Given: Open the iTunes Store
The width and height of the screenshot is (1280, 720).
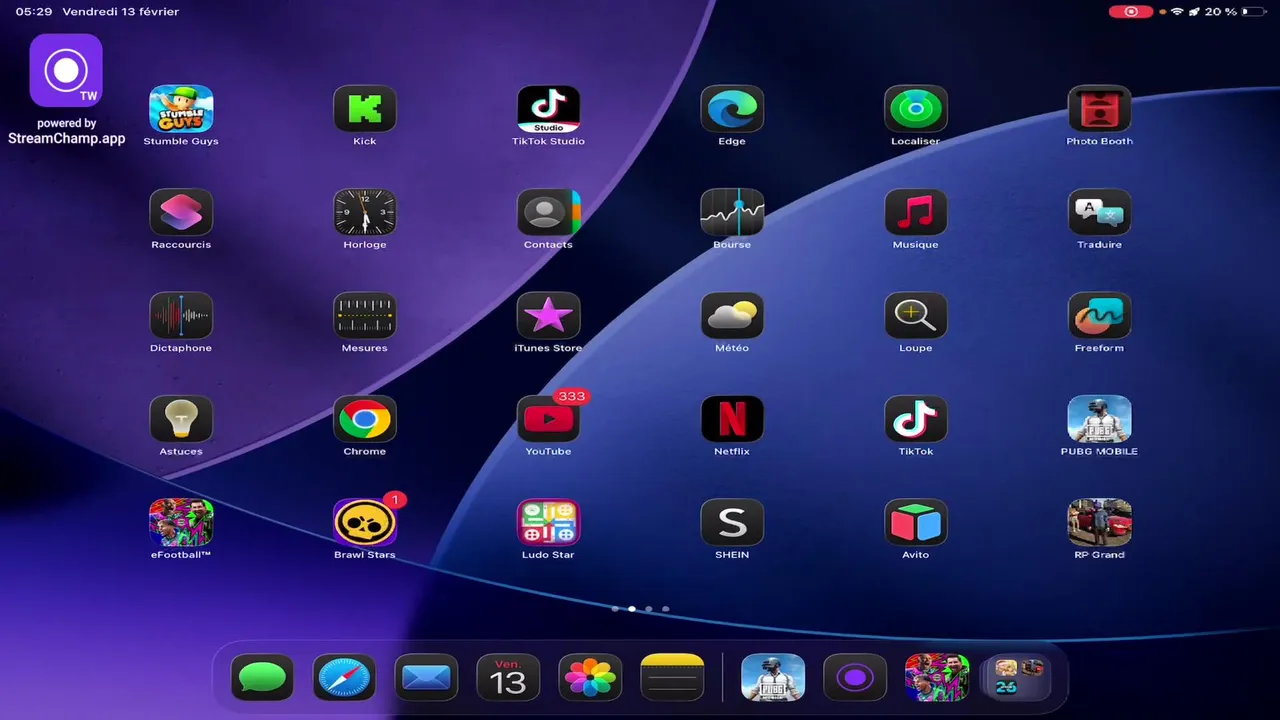Looking at the screenshot, I should click(x=548, y=316).
